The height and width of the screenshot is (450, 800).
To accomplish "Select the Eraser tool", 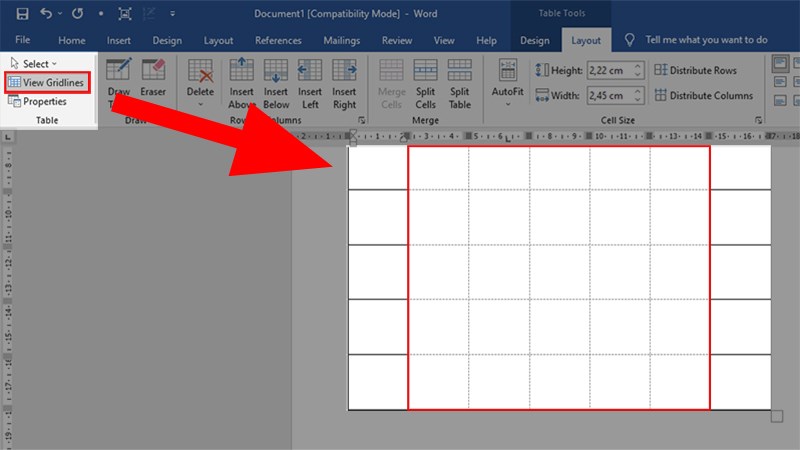I will [x=153, y=78].
